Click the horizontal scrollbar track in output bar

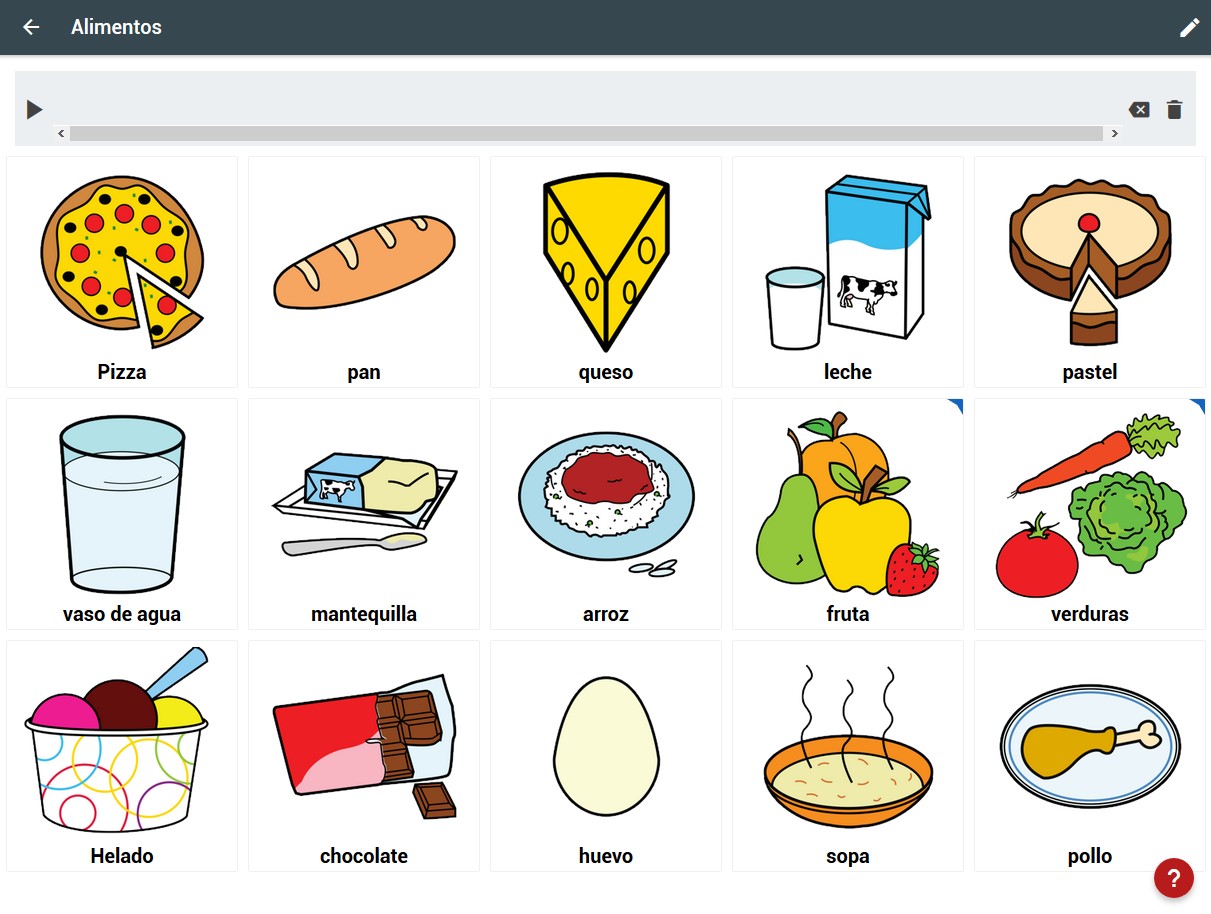pos(586,133)
